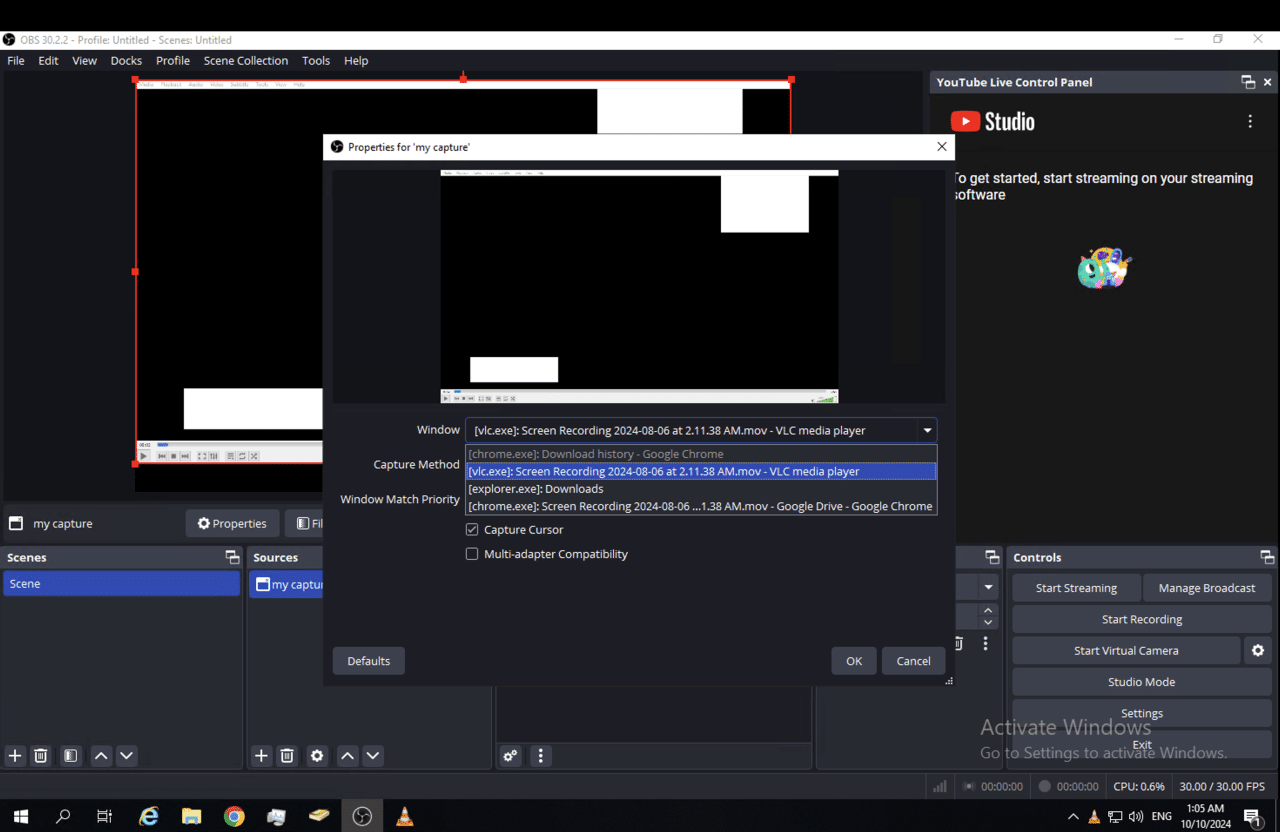Click the Defaults button
The height and width of the screenshot is (832, 1280).
[368, 660]
